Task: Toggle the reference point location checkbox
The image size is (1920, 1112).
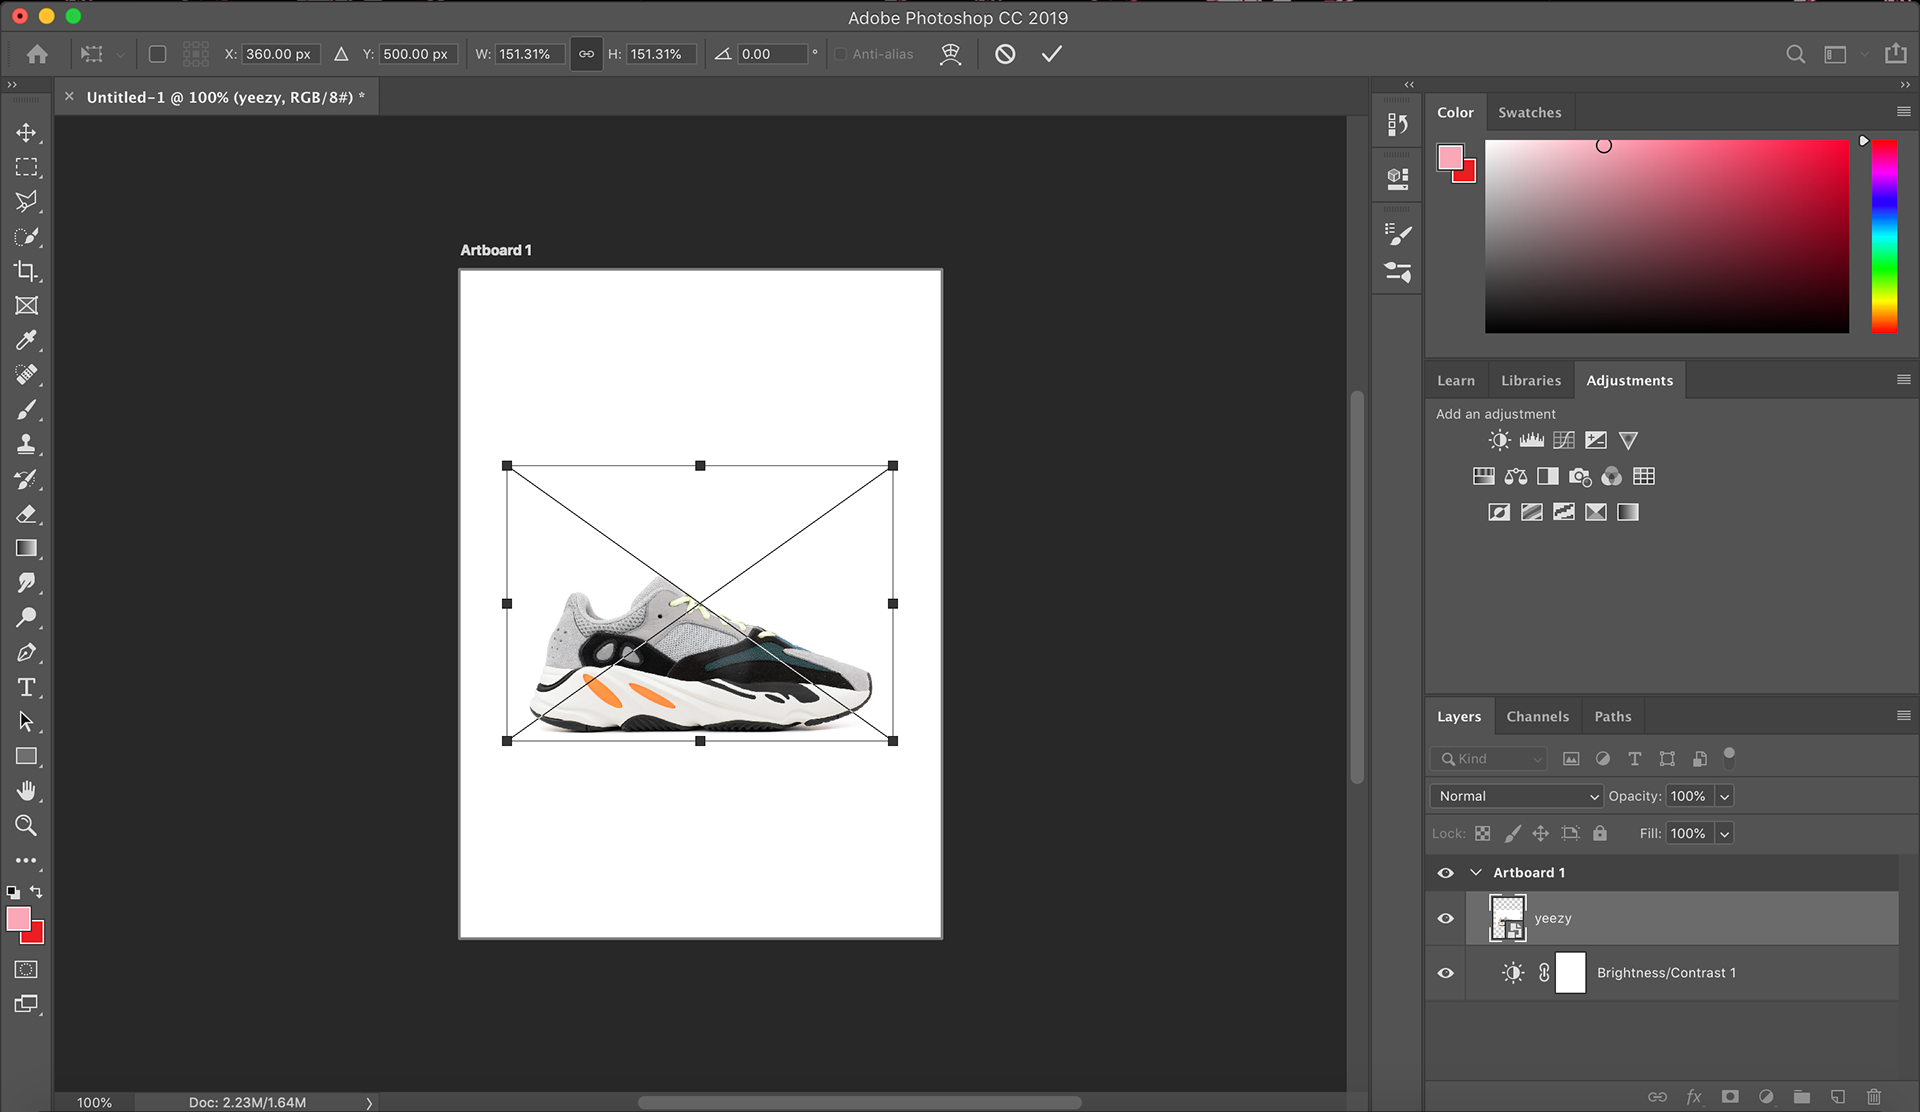Action: pos(157,54)
